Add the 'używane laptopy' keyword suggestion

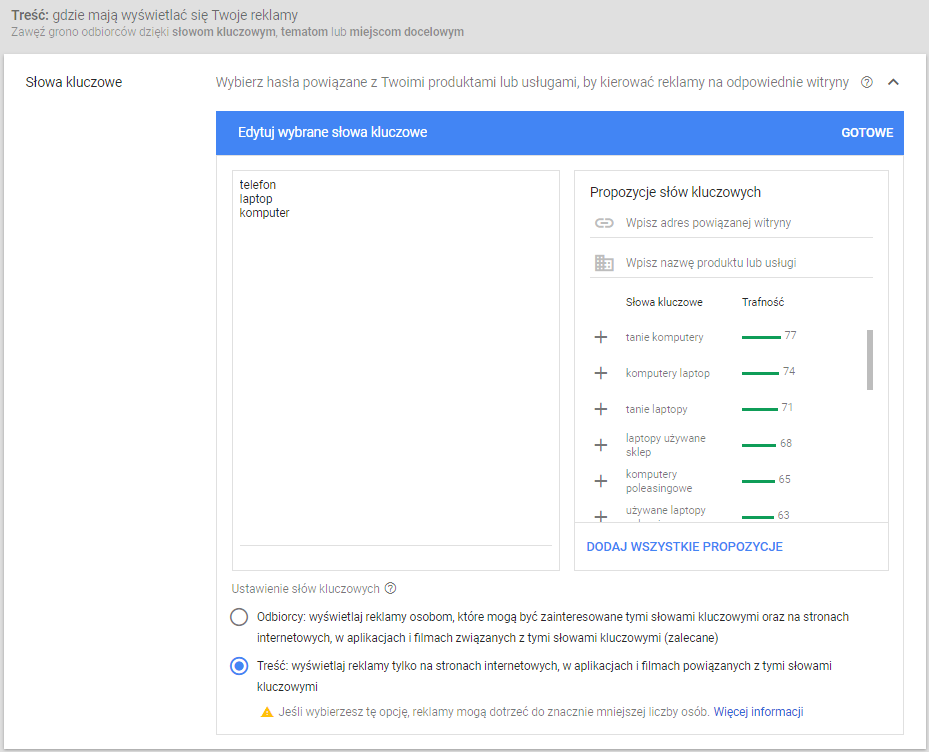click(601, 516)
